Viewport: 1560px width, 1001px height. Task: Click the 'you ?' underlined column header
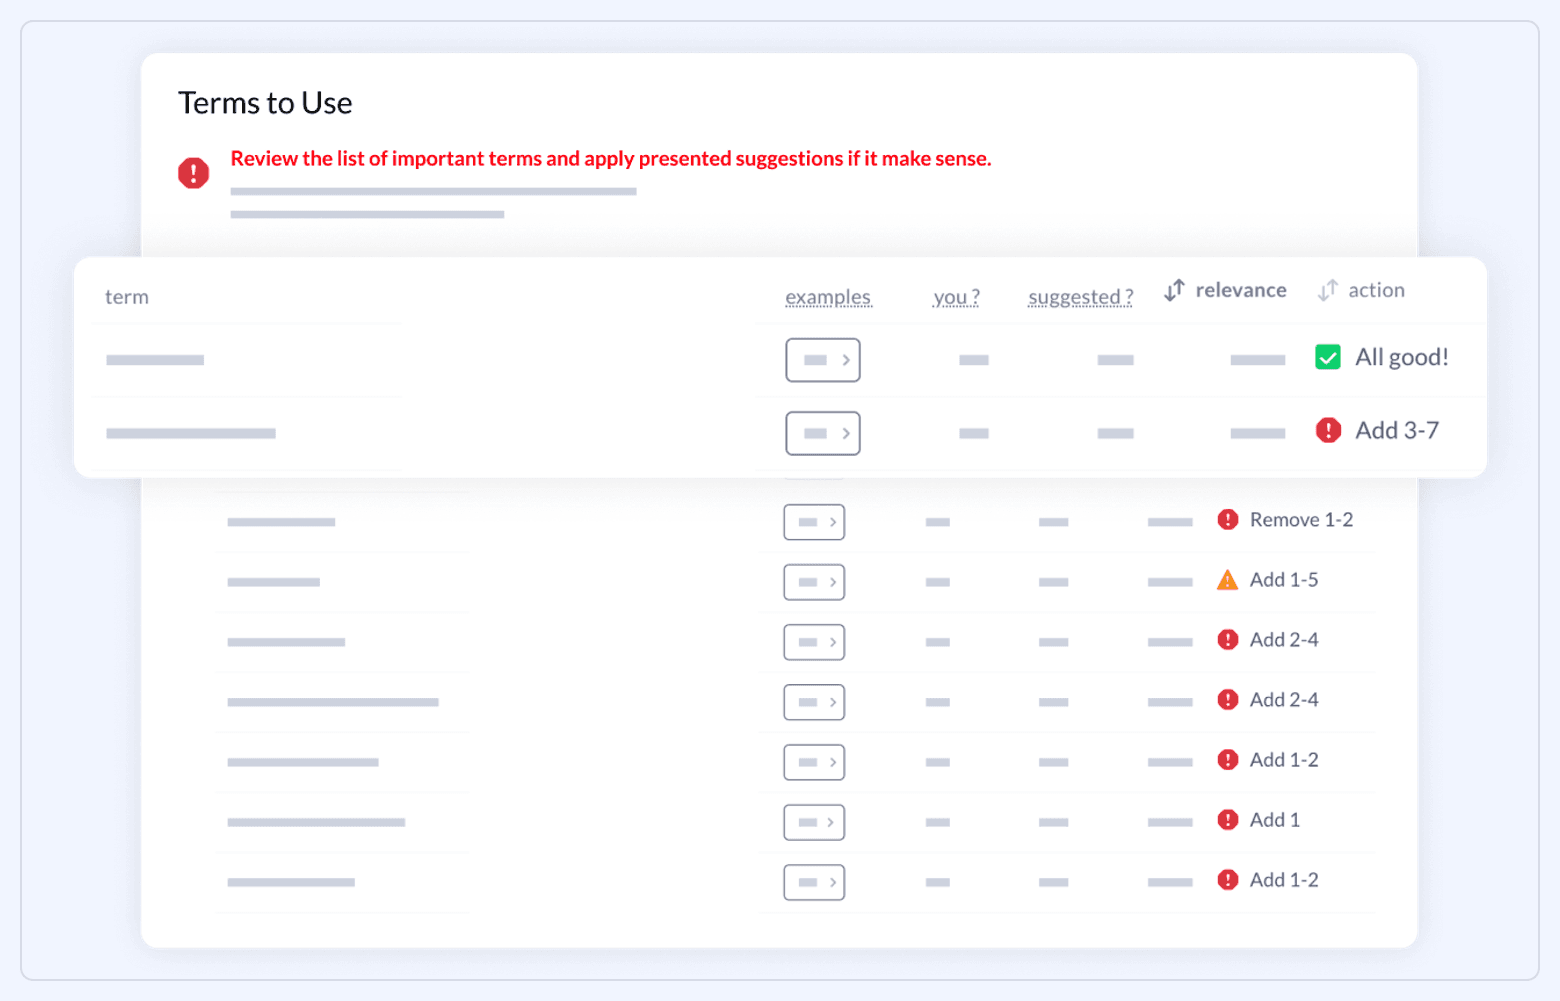click(955, 296)
